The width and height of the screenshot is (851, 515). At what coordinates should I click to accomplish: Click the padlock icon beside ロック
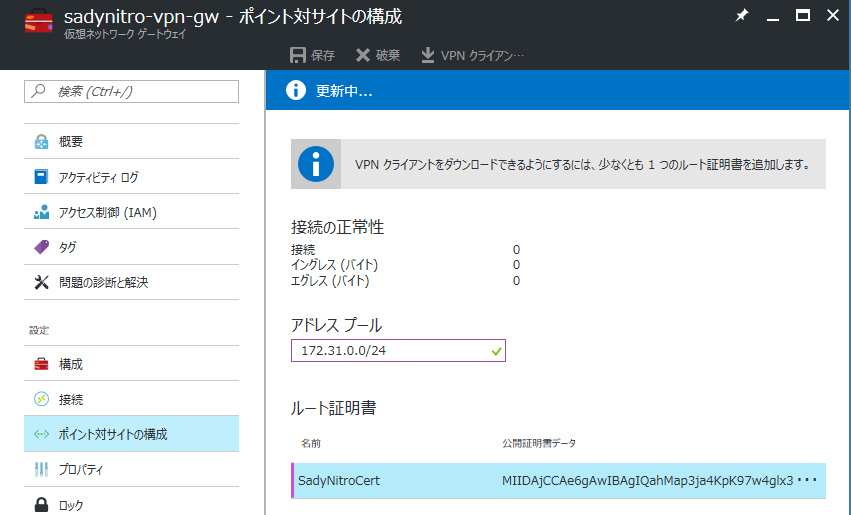(x=41, y=505)
